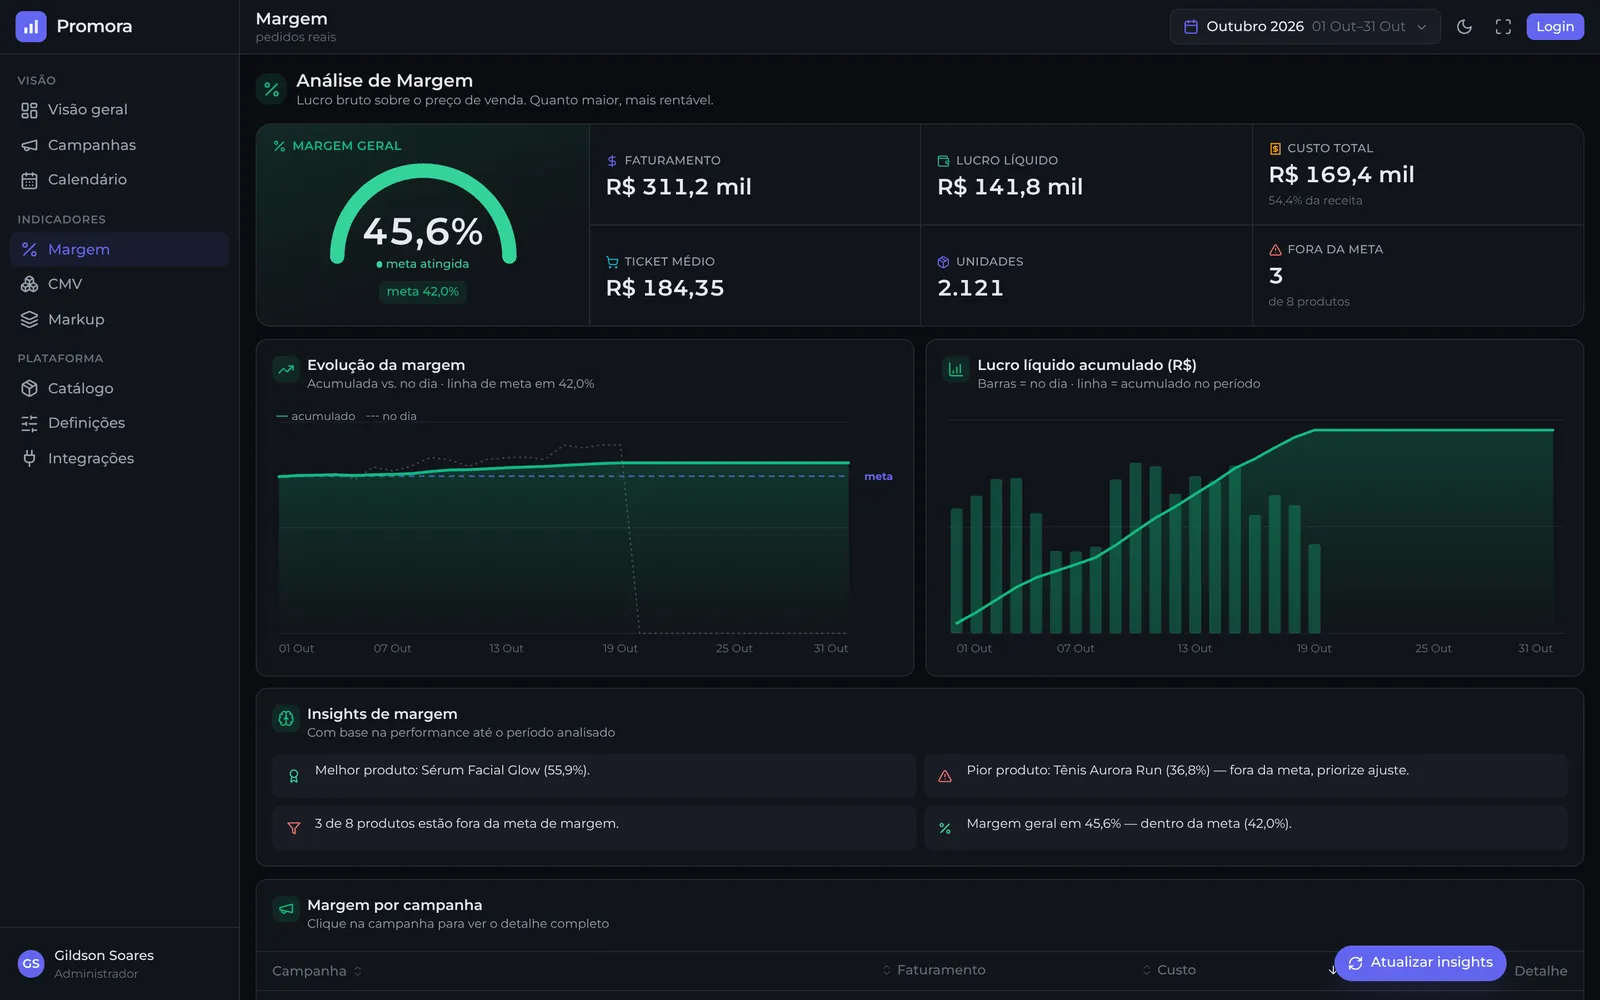Viewport: 1600px width, 1000px height.
Task: Select the Margem sidebar item
Action: pyautogui.click(x=119, y=249)
